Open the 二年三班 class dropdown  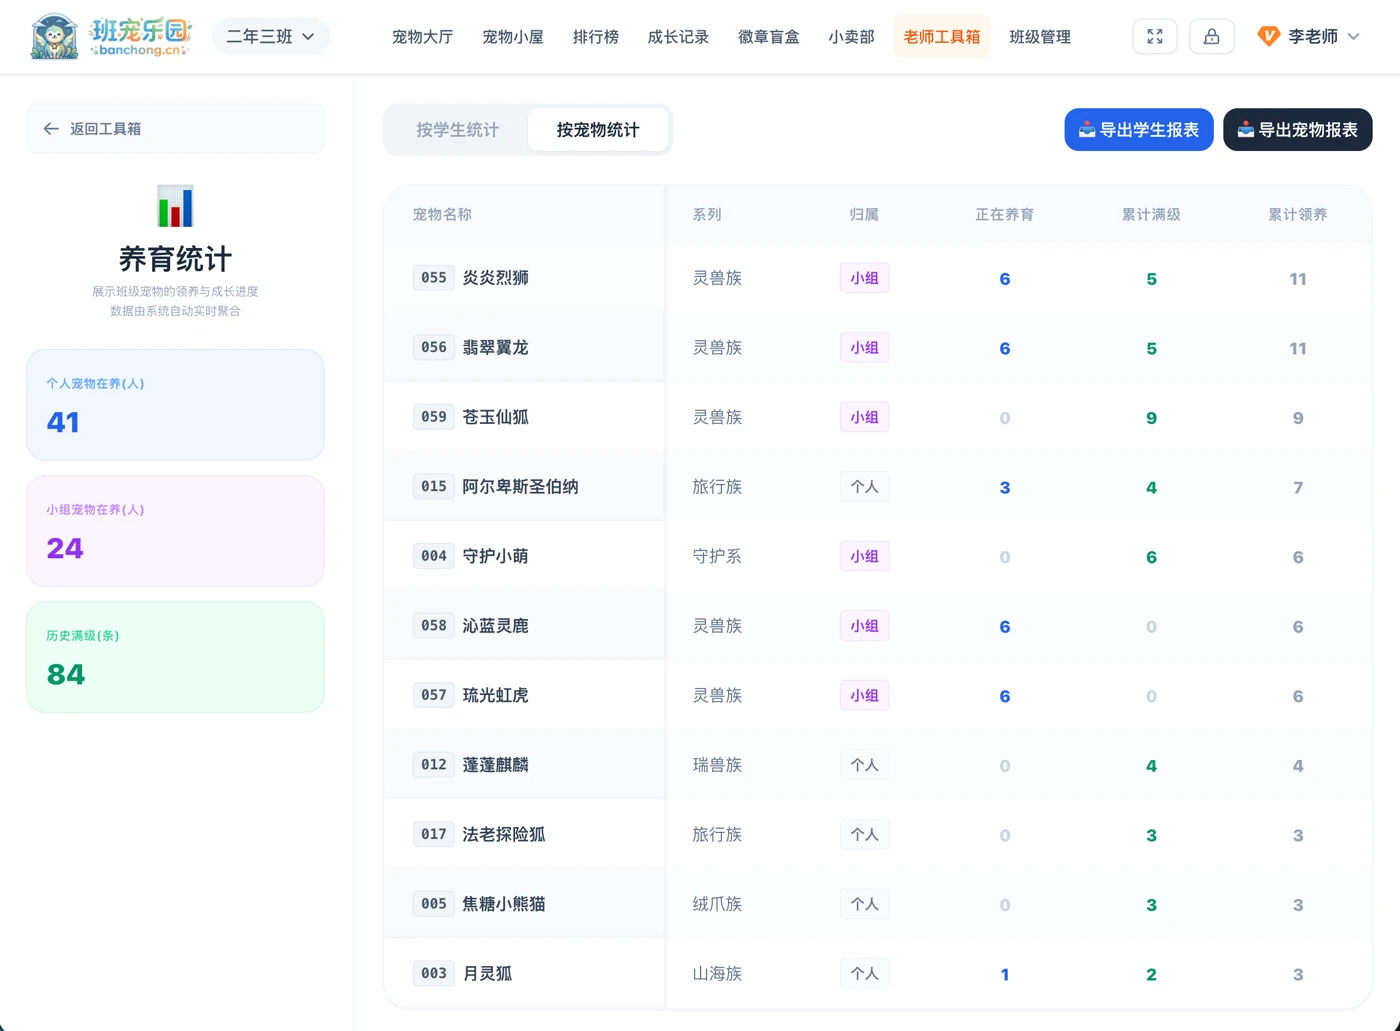(x=271, y=37)
